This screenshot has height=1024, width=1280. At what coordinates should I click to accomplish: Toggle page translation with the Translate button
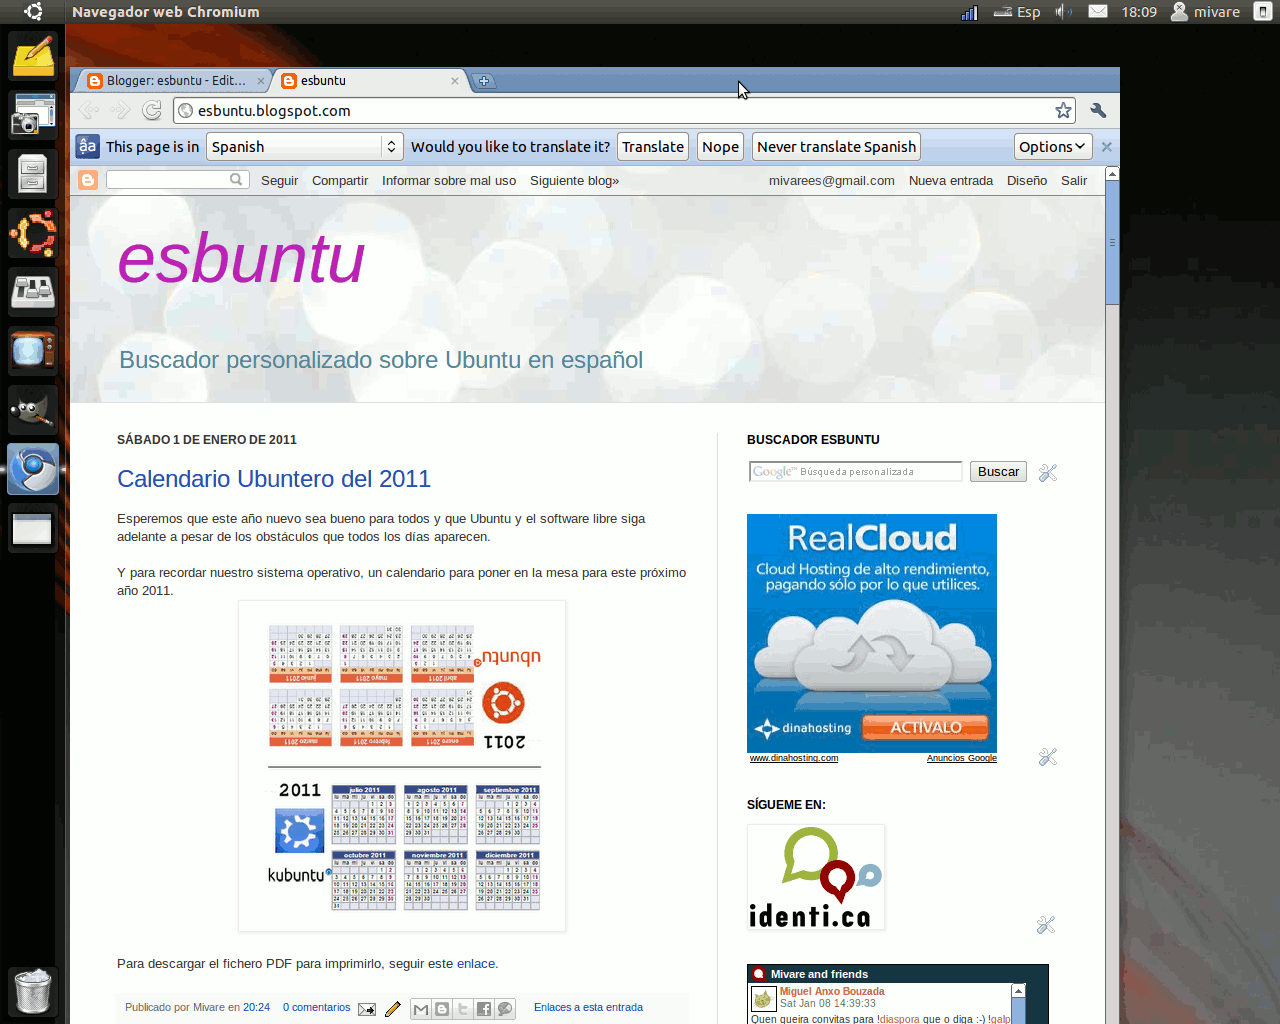pyautogui.click(x=652, y=146)
